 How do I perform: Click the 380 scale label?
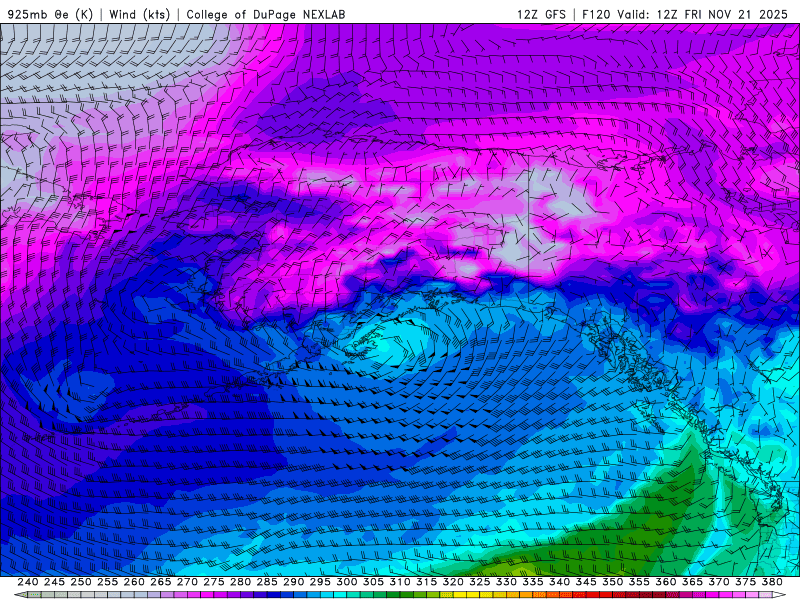point(772,582)
